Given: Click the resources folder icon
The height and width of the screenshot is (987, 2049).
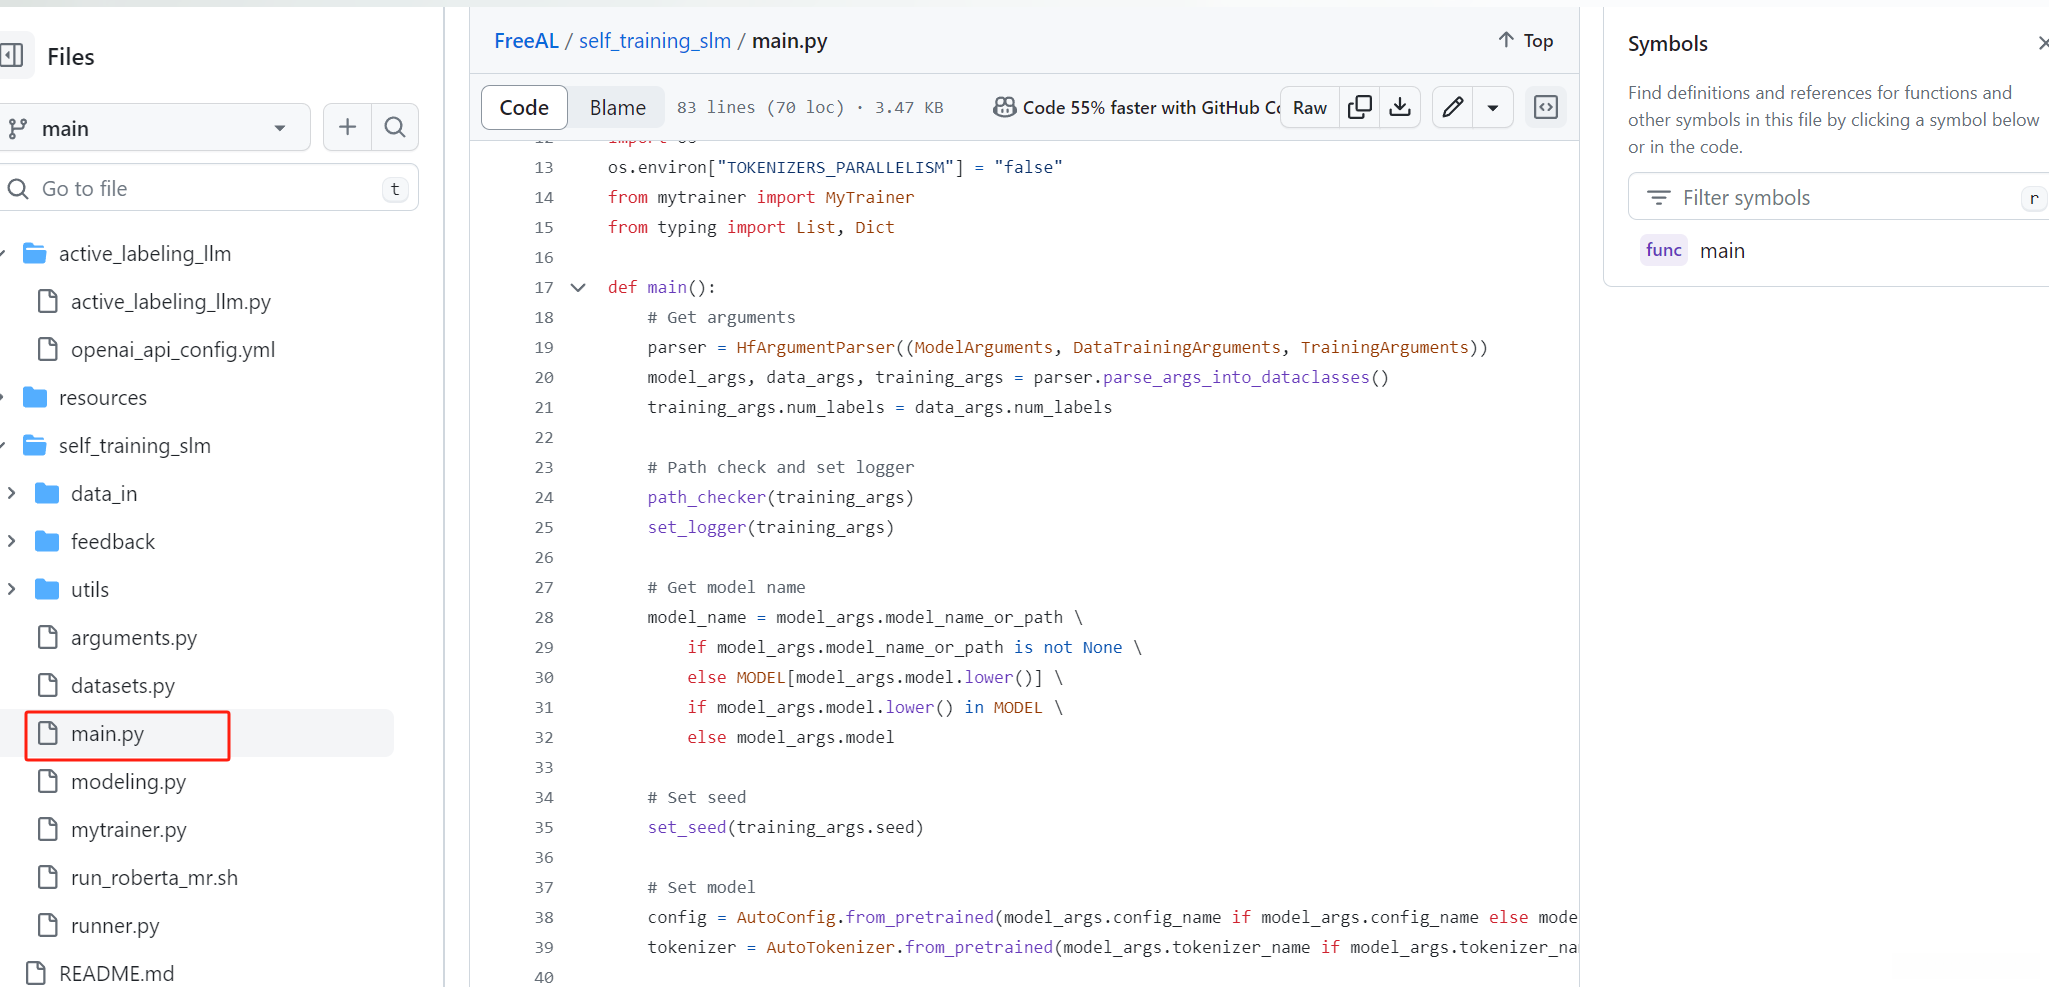Looking at the screenshot, I should coord(35,397).
